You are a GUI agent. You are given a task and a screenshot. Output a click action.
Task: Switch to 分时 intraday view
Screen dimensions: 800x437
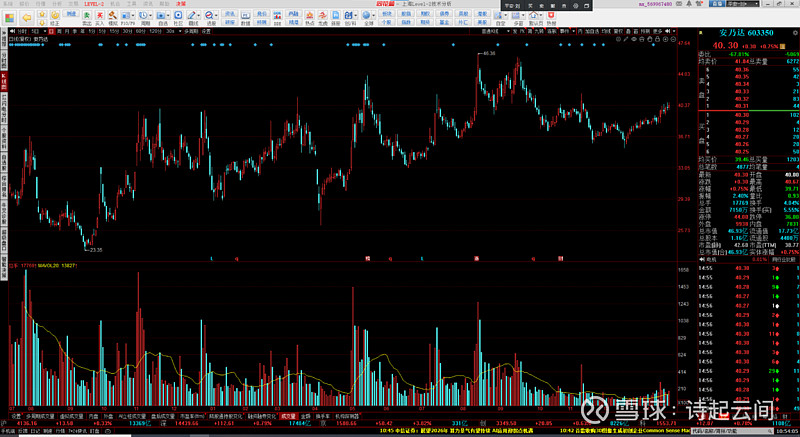(22, 31)
